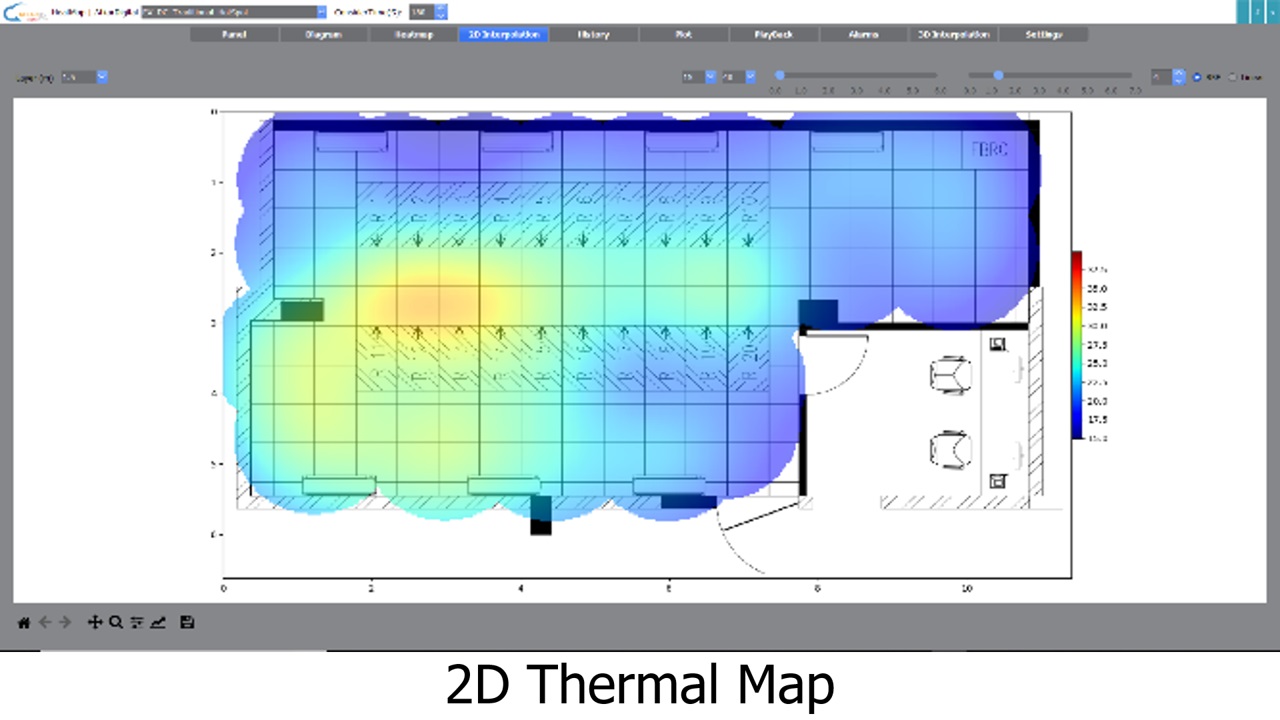Image resolution: width=1280 pixels, height=720 pixels.
Task: Open the configure subplots sliders icon
Action: click(137, 622)
